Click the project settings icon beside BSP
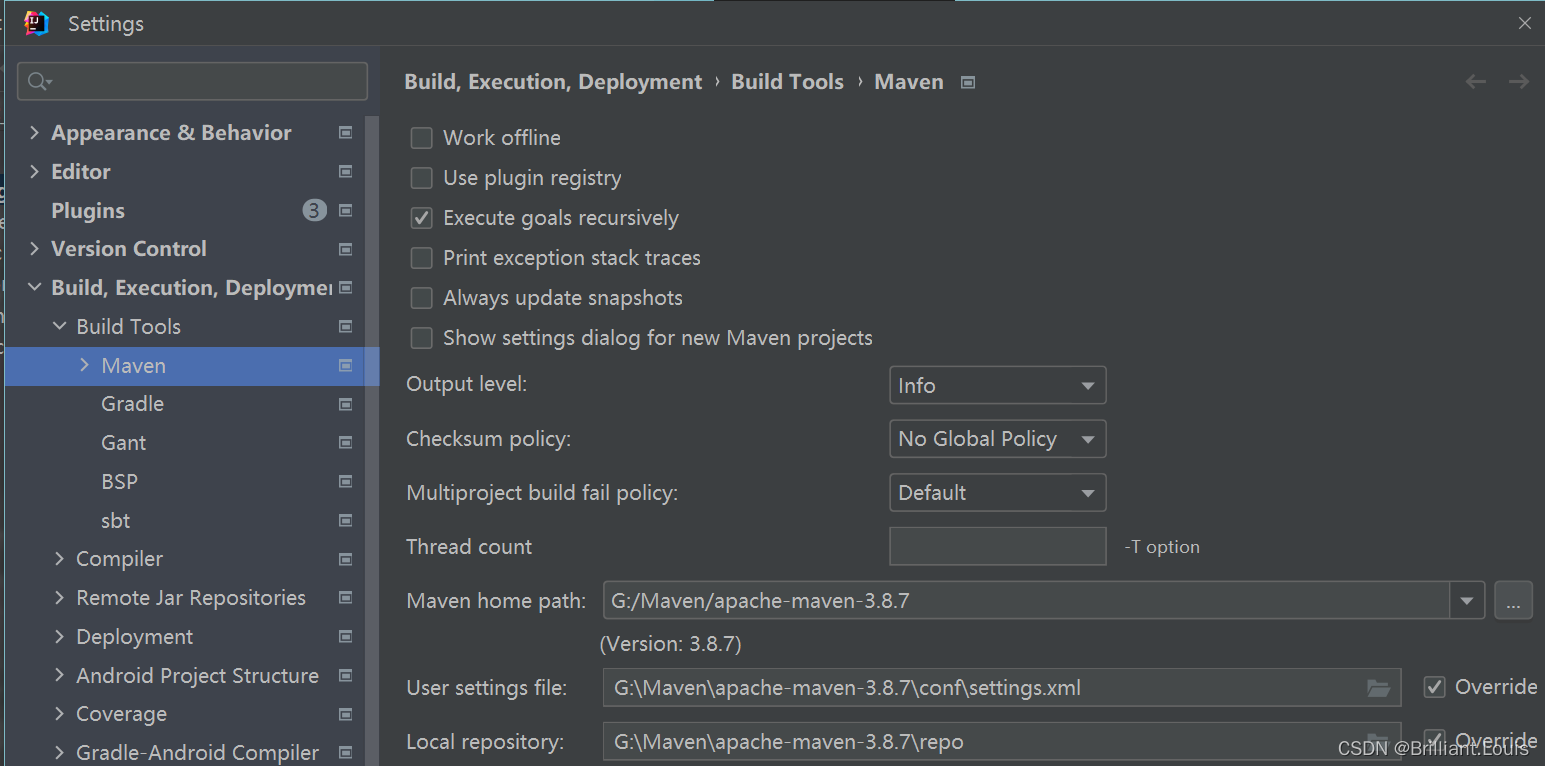This screenshot has height=766, width=1545. 346,482
